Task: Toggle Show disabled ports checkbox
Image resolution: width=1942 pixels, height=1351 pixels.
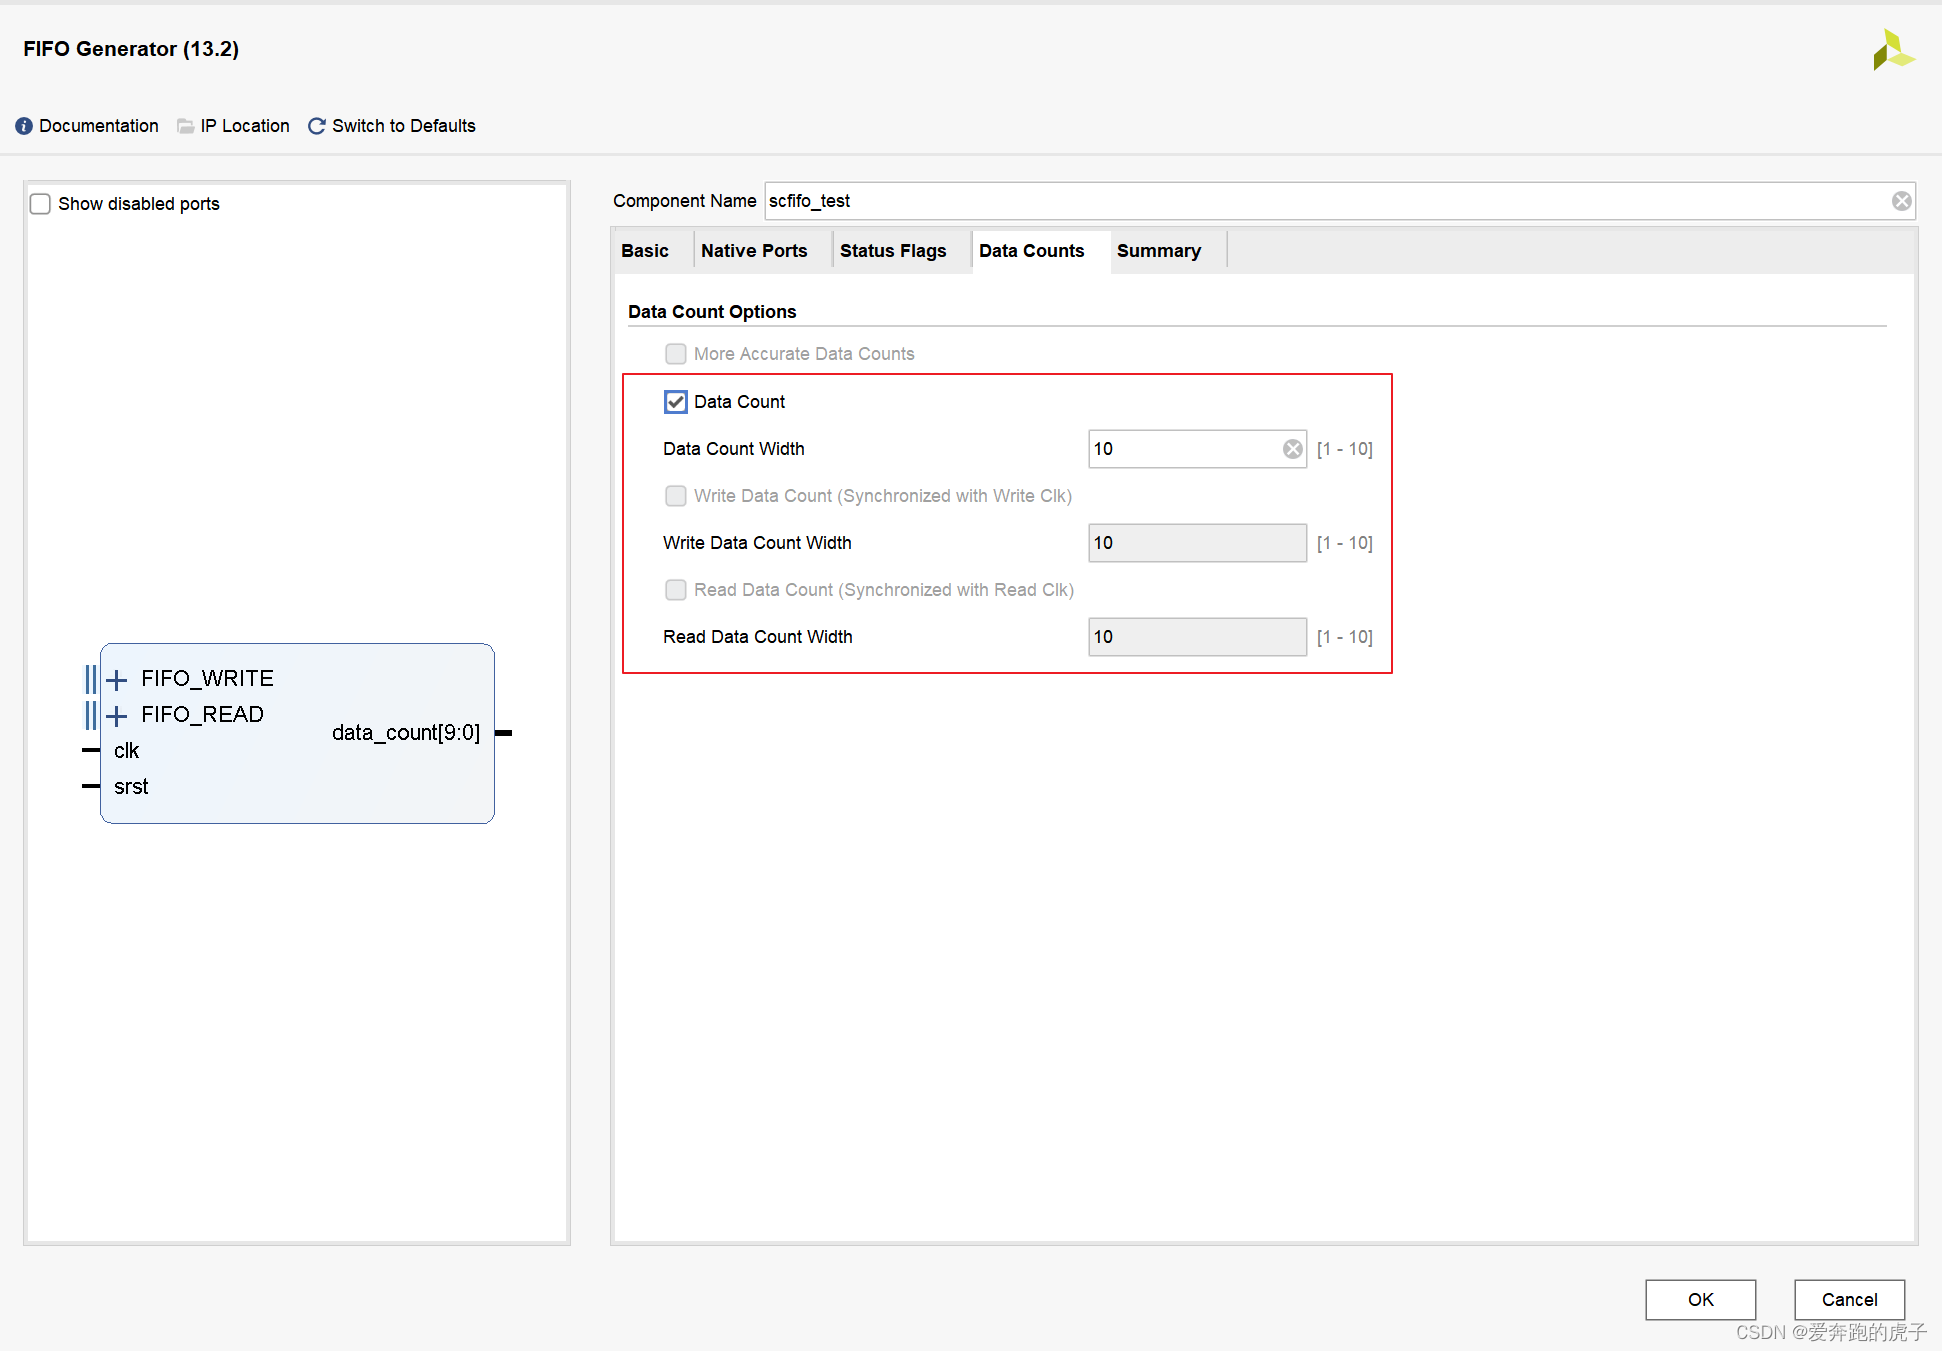Action: tap(41, 204)
